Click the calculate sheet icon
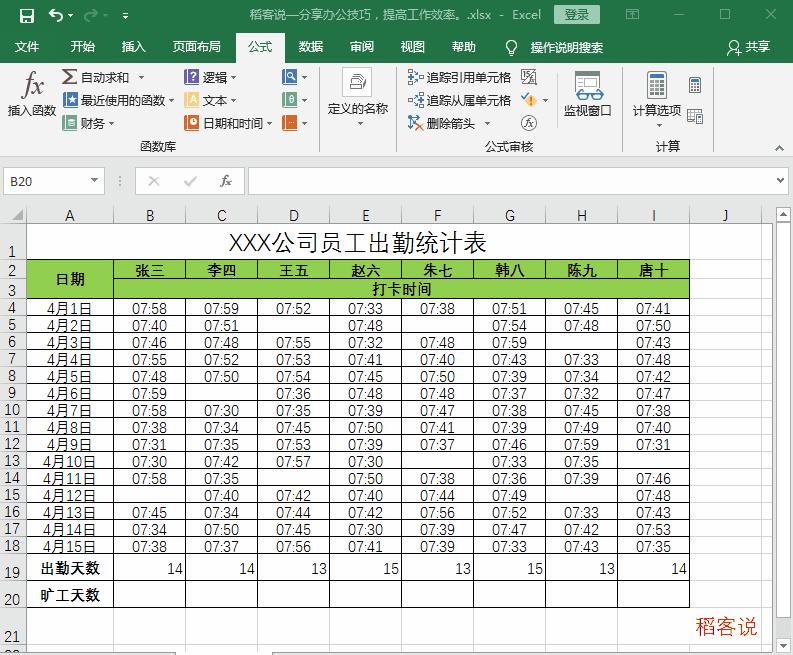Image resolution: width=793 pixels, height=655 pixels. (695, 116)
